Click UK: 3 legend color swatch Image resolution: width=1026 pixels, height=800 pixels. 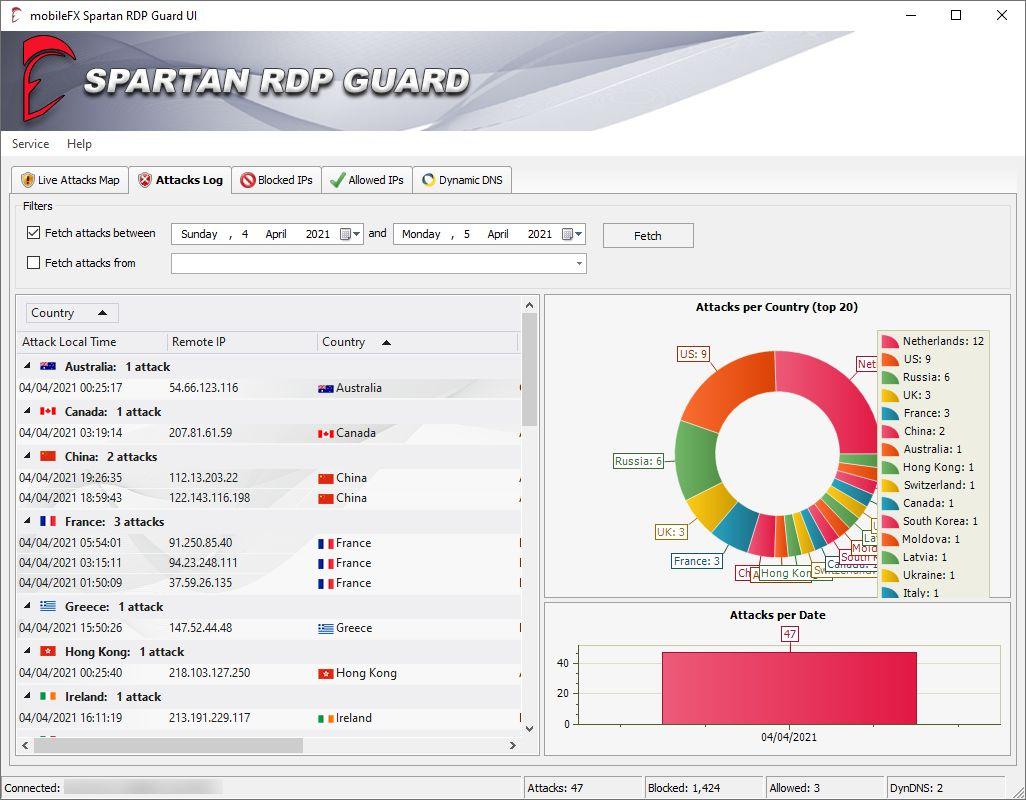(890, 395)
